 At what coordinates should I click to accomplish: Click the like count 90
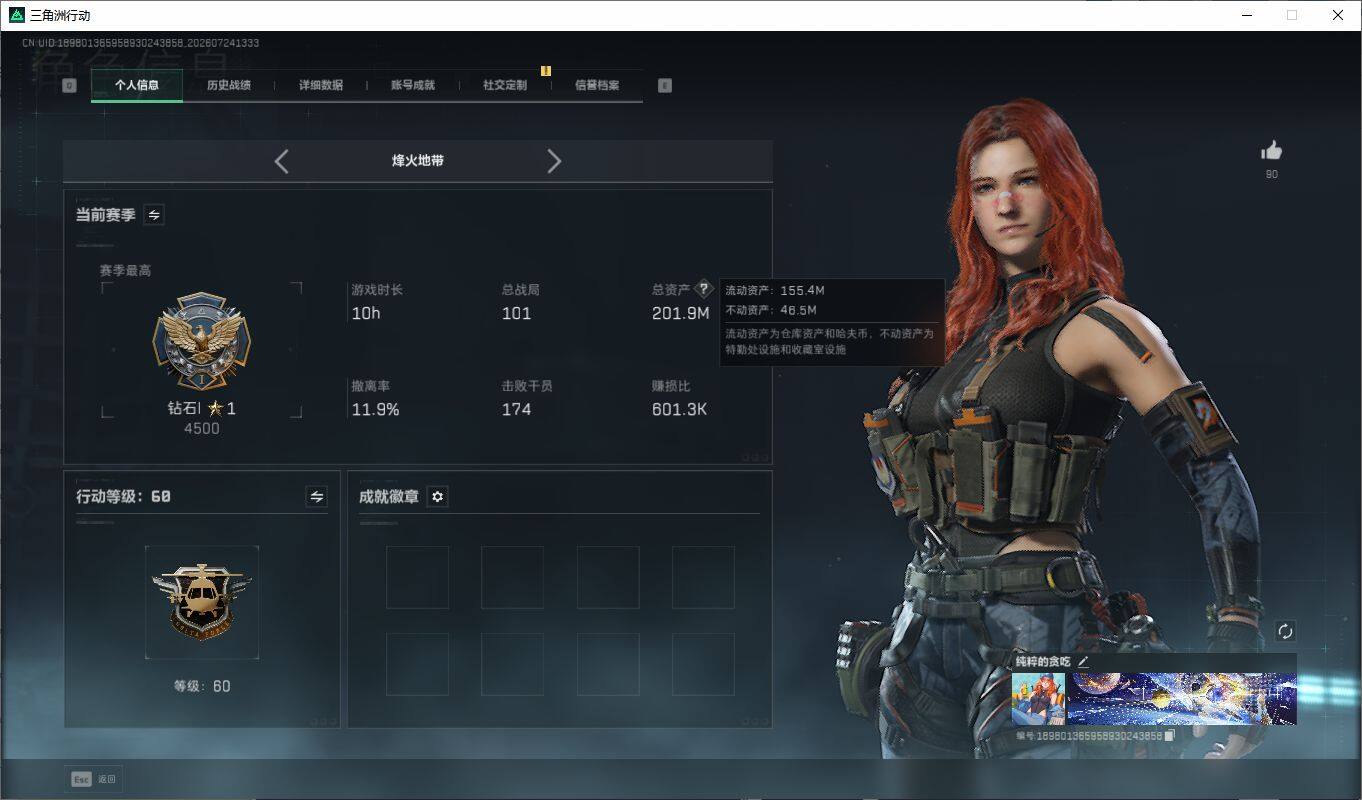pos(1271,174)
